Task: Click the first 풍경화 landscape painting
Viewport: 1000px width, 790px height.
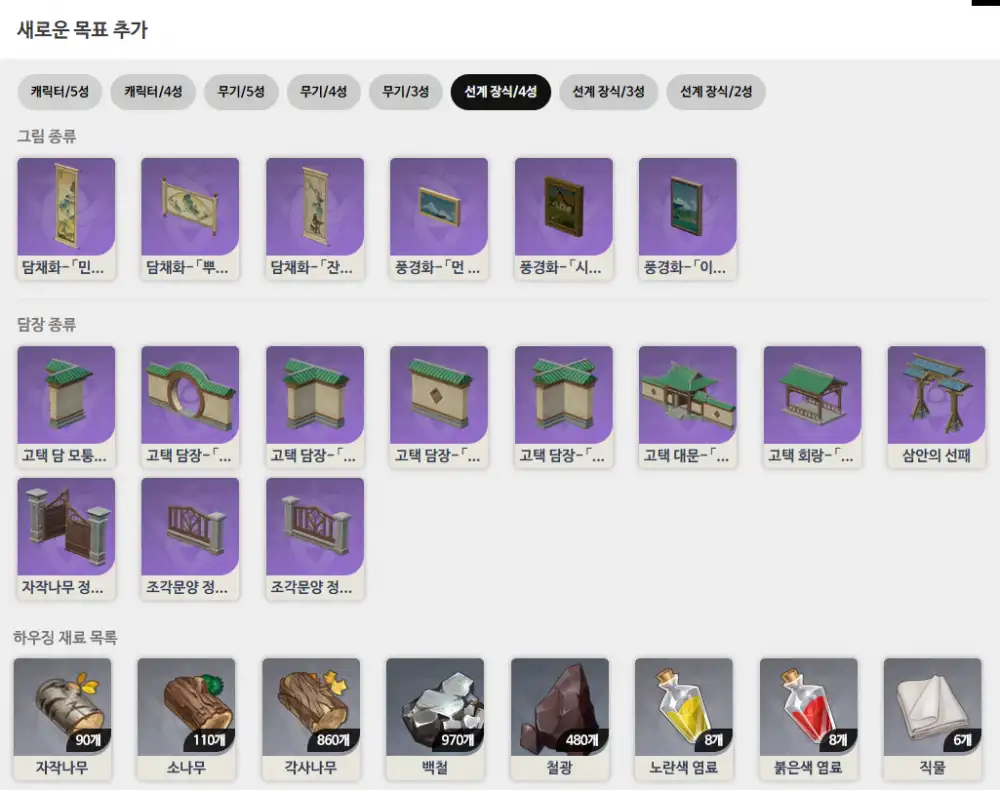Action: 439,218
